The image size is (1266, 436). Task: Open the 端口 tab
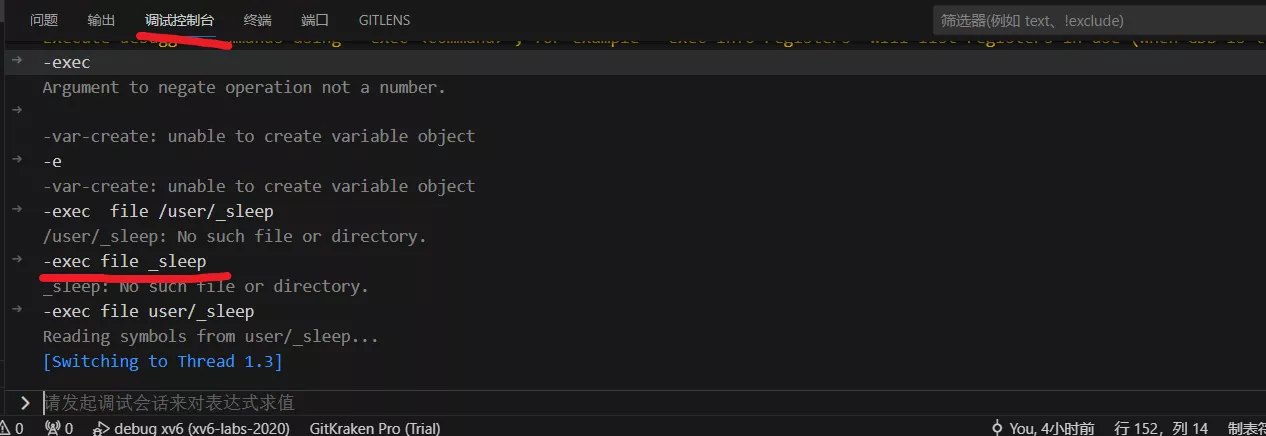click(315, 20)
